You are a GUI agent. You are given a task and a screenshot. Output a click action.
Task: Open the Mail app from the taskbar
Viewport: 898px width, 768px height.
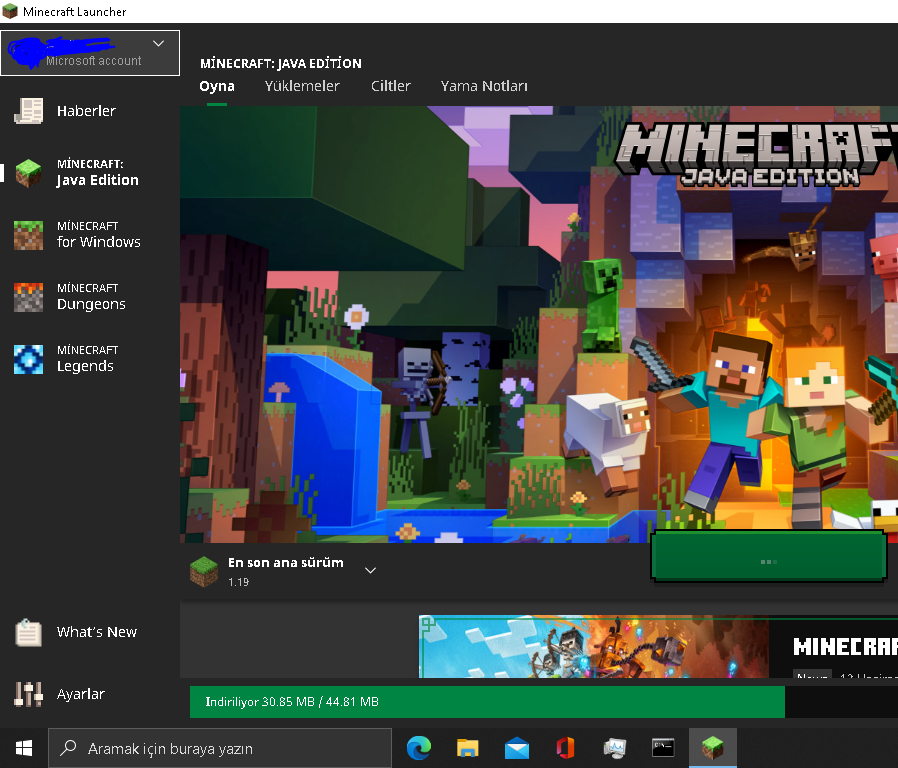[x=517, y=749]
